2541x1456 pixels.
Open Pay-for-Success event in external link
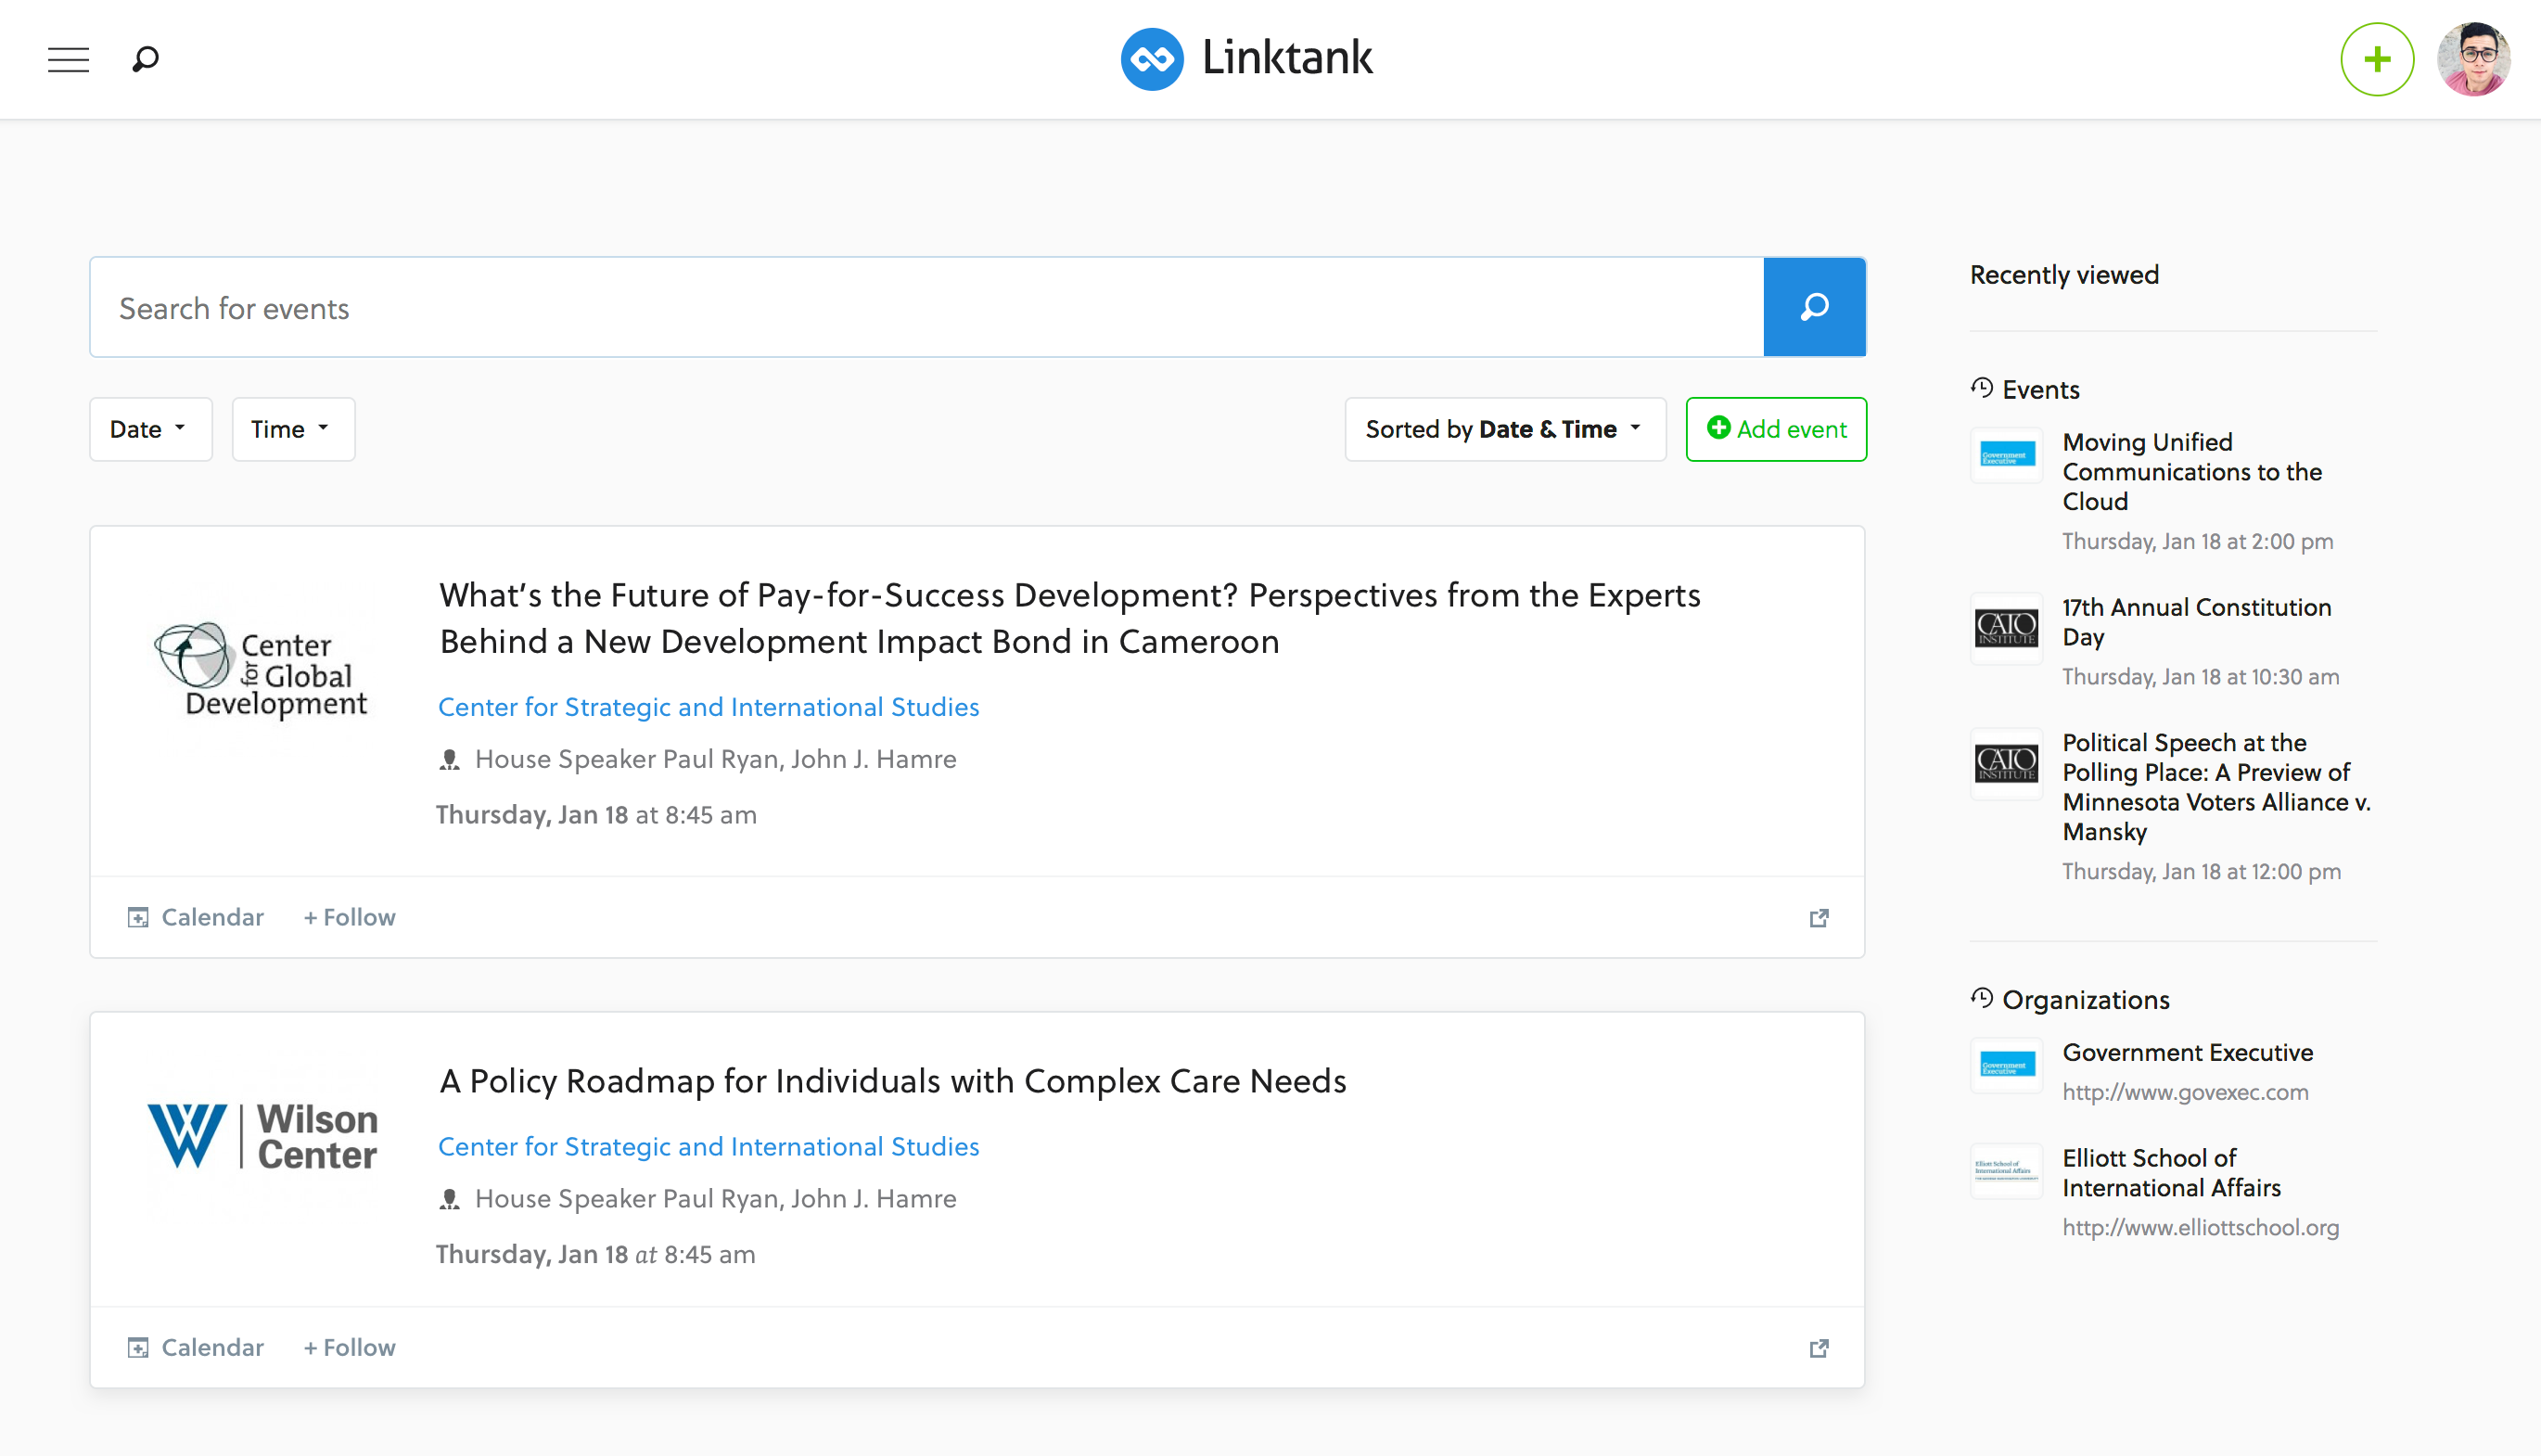coord(1819,918)
